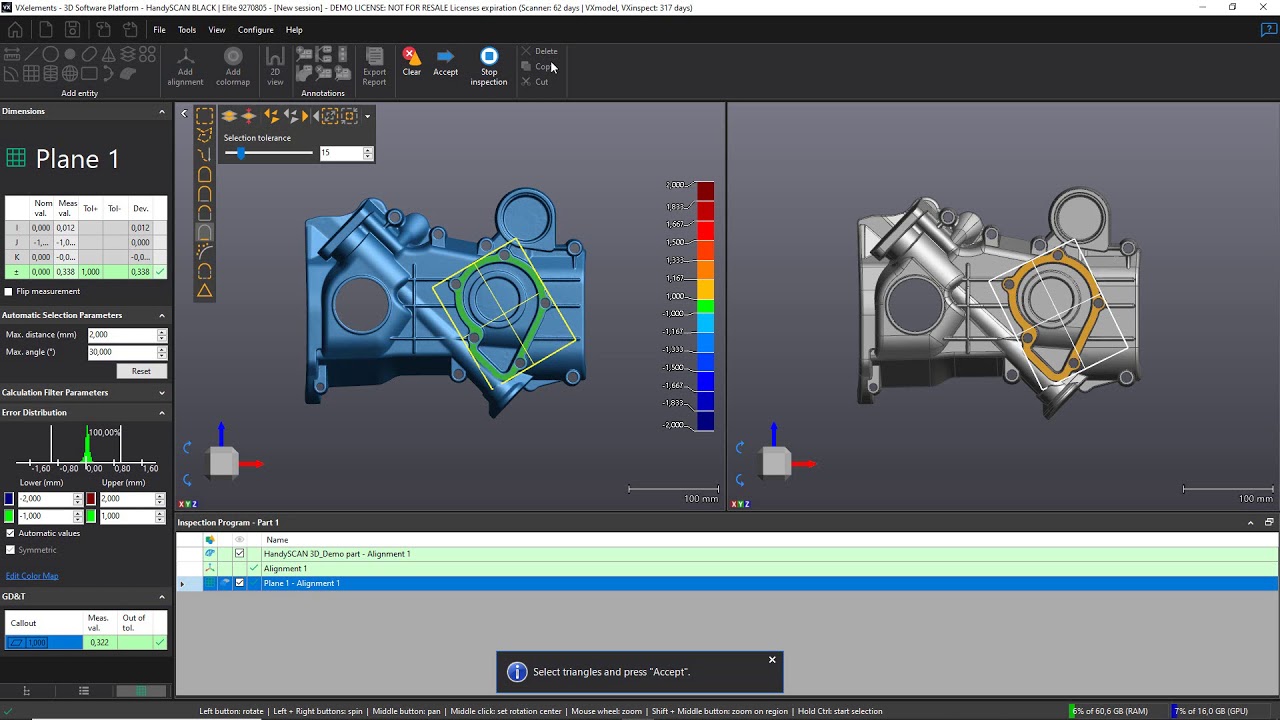Enable the Flip measurement checkbox
Screen dimensions: 1280x720
click(8, 291)
